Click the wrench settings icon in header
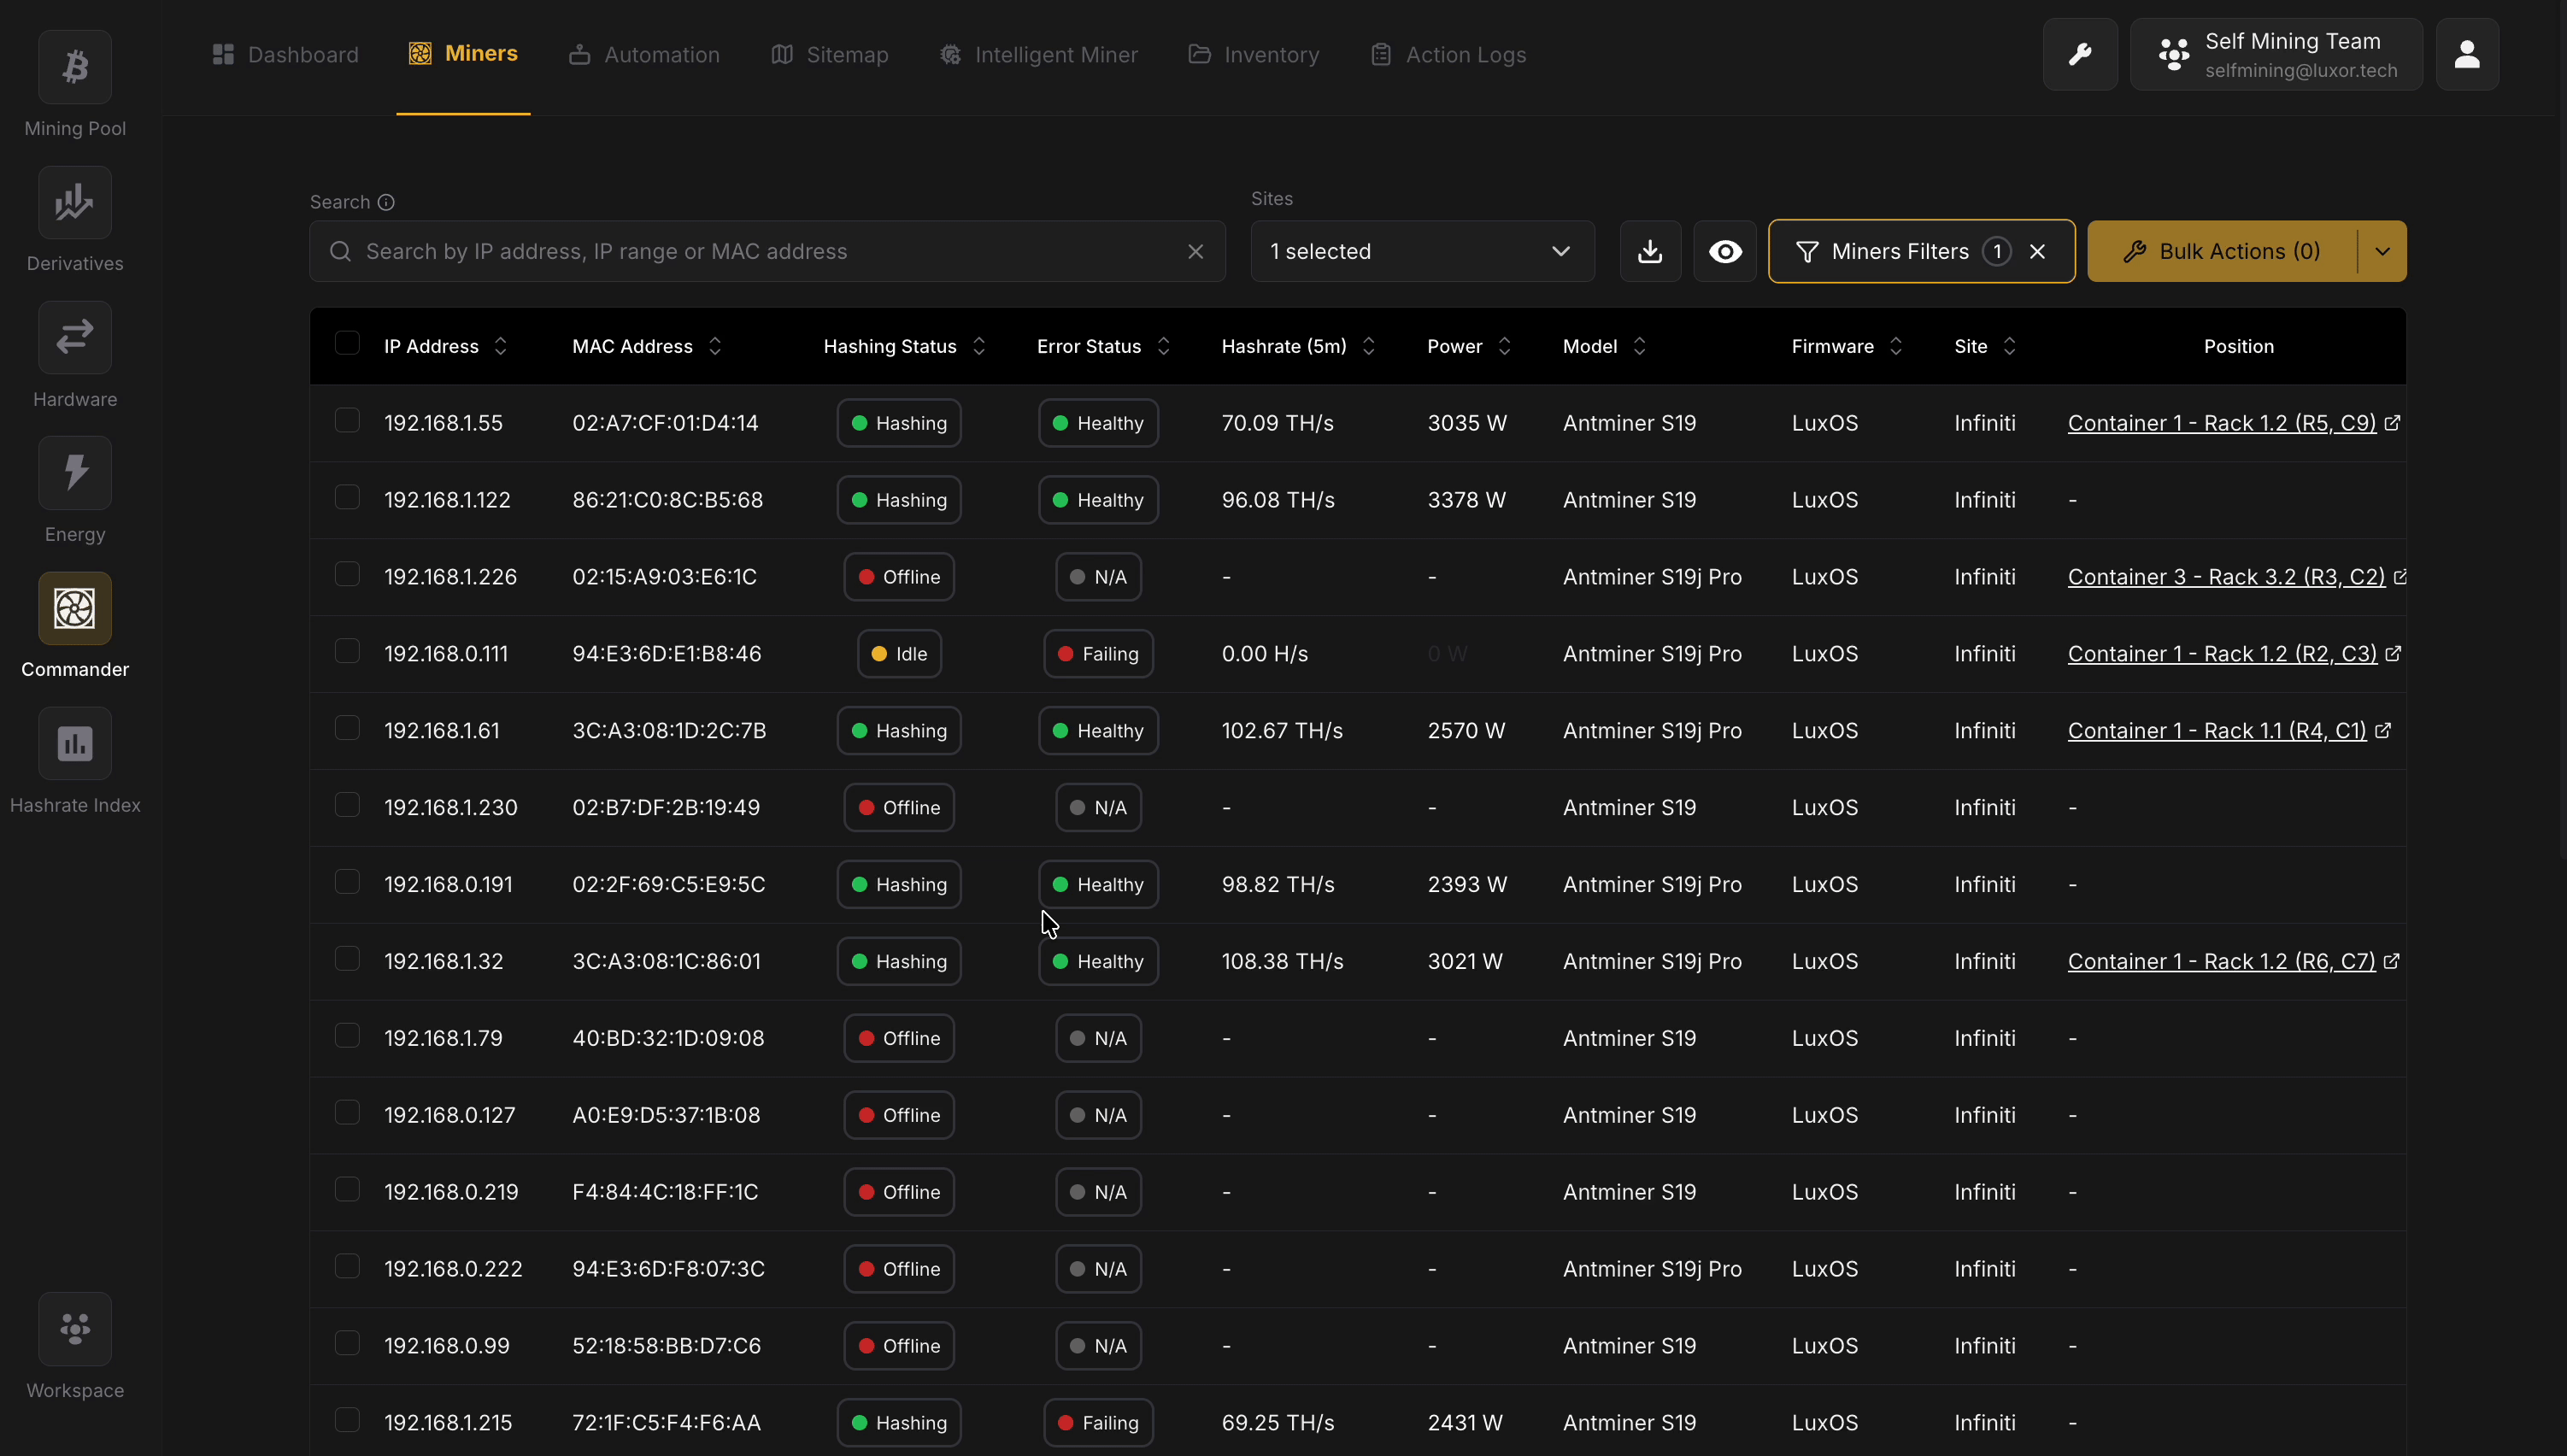Viewport: 2567px width, 1456px height. click(2080, 55)
